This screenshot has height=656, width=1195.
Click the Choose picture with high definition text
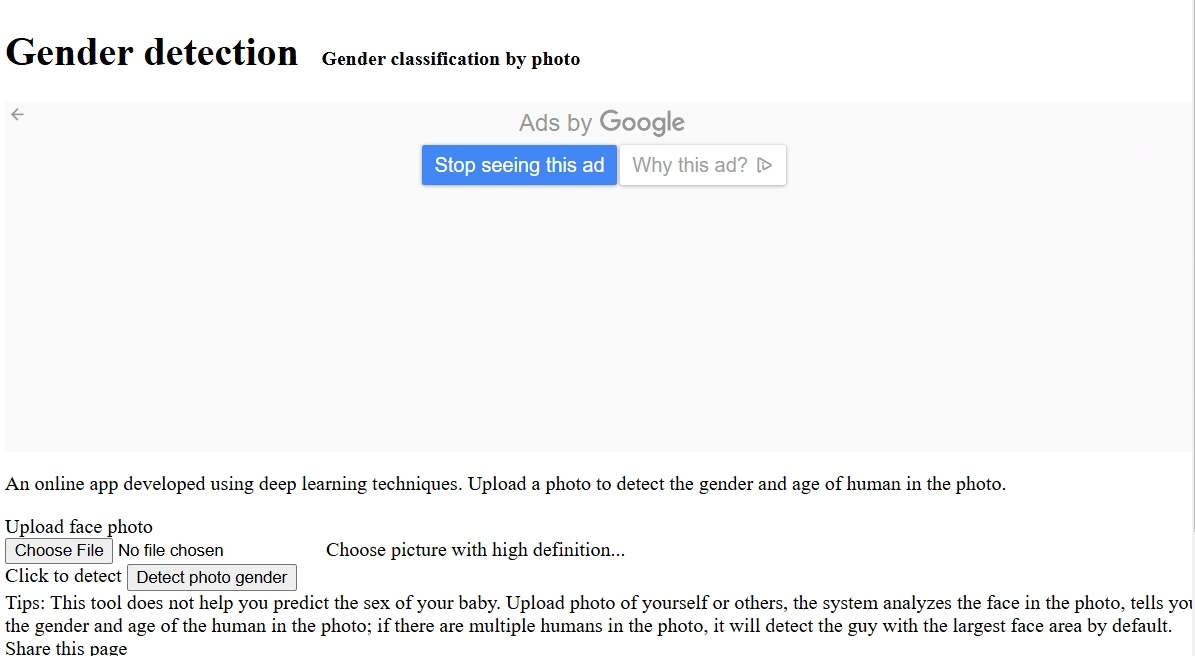pyautogui.click(x=475, y=550)
